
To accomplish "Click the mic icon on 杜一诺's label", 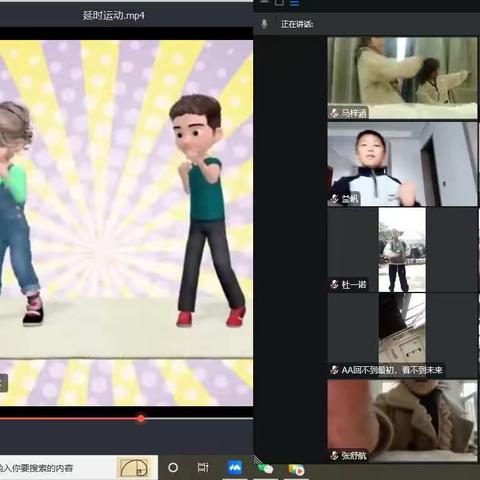I will pyautogui.click(x=334, y=284).
